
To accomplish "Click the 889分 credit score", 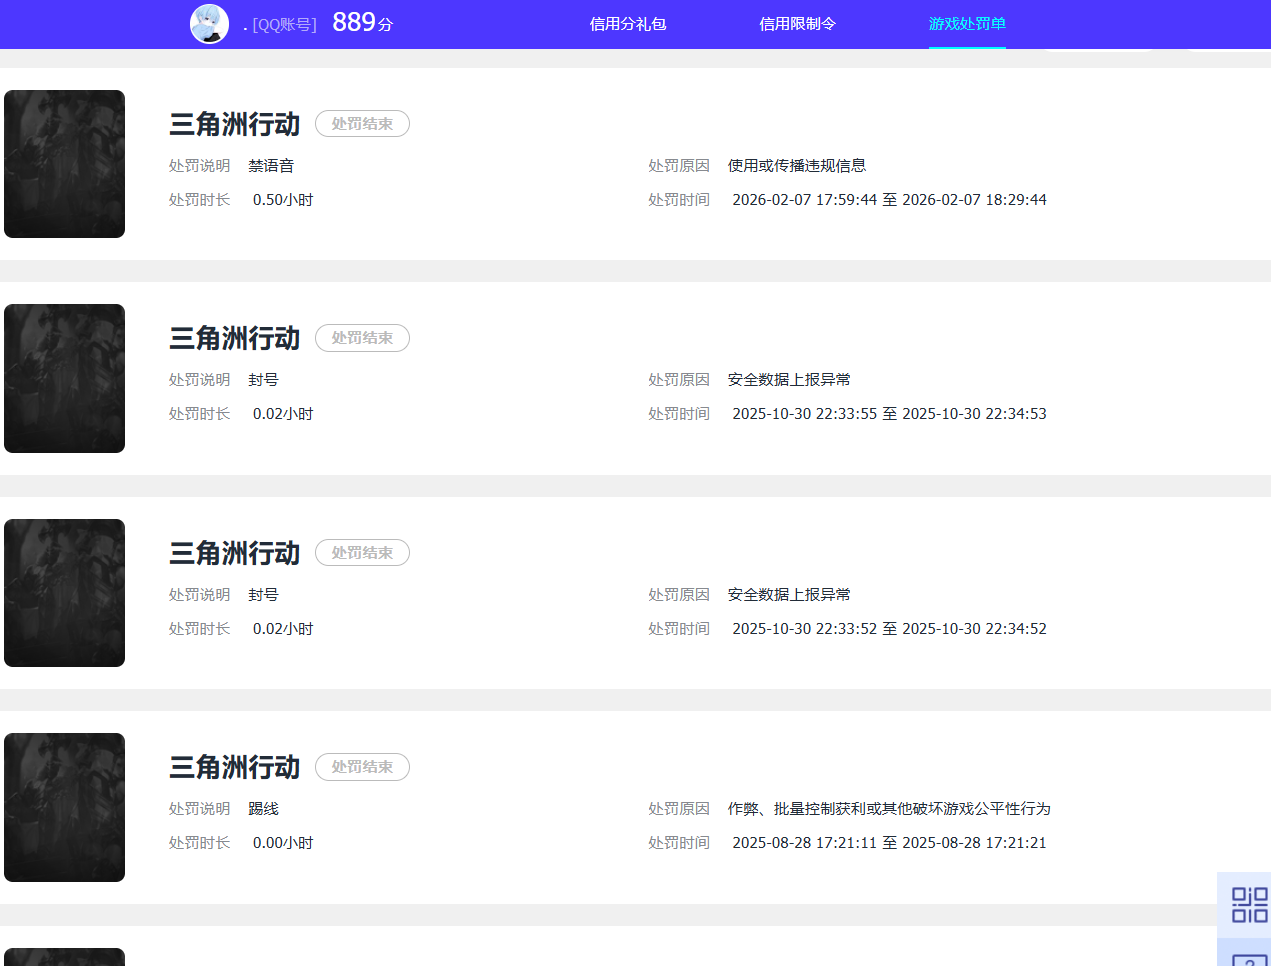I will point(362,22).
